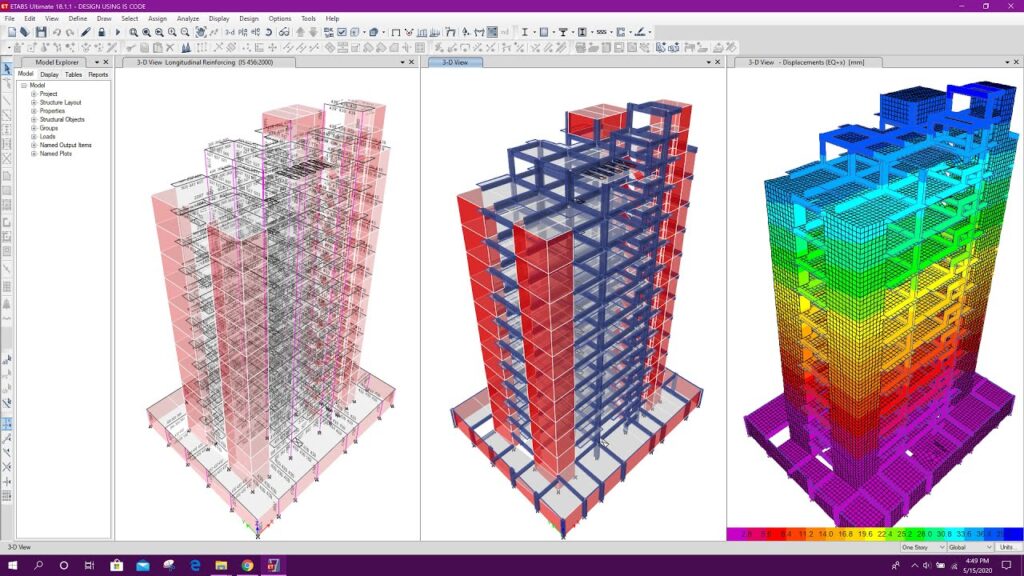Open the 3-d view icon
This screenshot has width=1024, height=576.
[229, 31]
